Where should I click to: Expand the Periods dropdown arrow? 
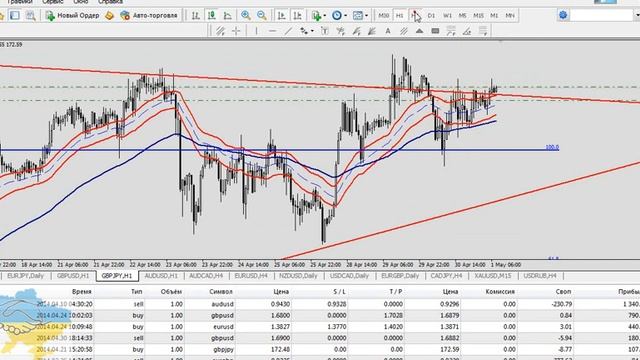point(345,16)
